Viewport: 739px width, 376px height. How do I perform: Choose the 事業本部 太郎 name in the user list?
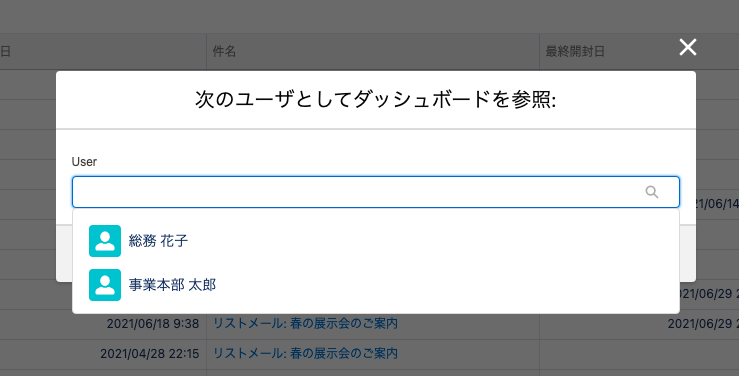coord(172,285)
